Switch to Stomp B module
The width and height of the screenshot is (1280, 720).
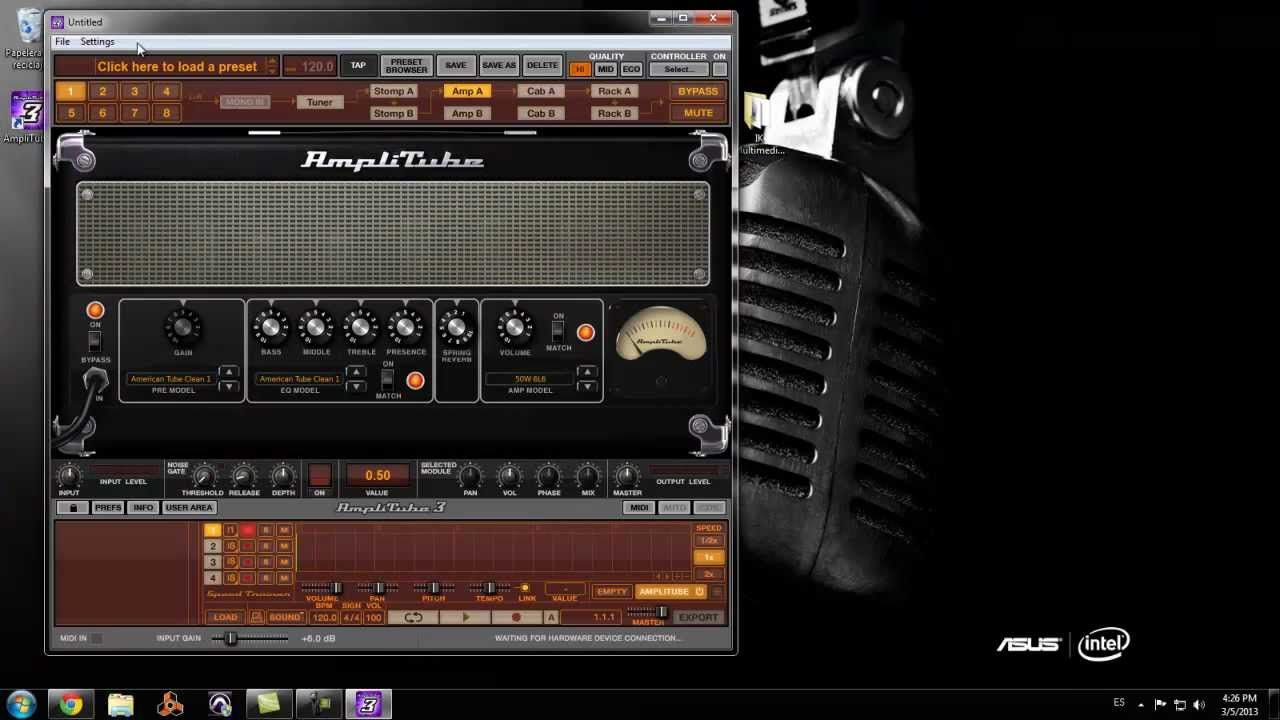(x=393, y=114)
